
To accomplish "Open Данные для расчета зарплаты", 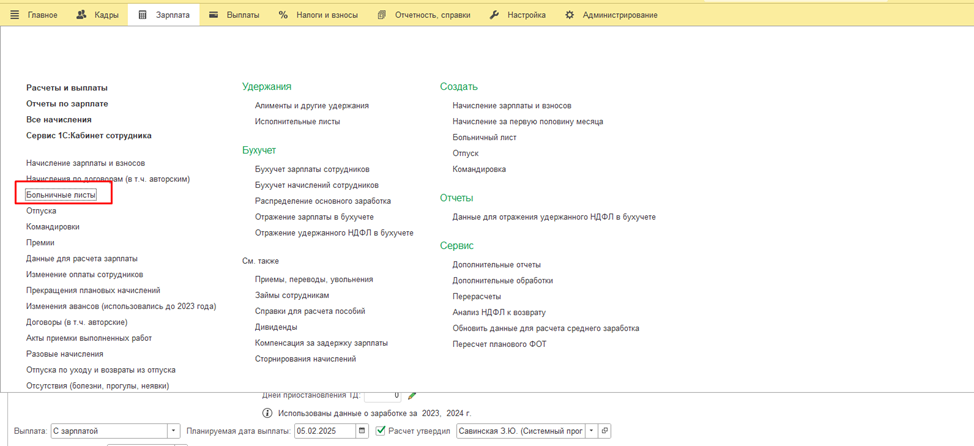I will pyautogui.click(x=82, y=258).
